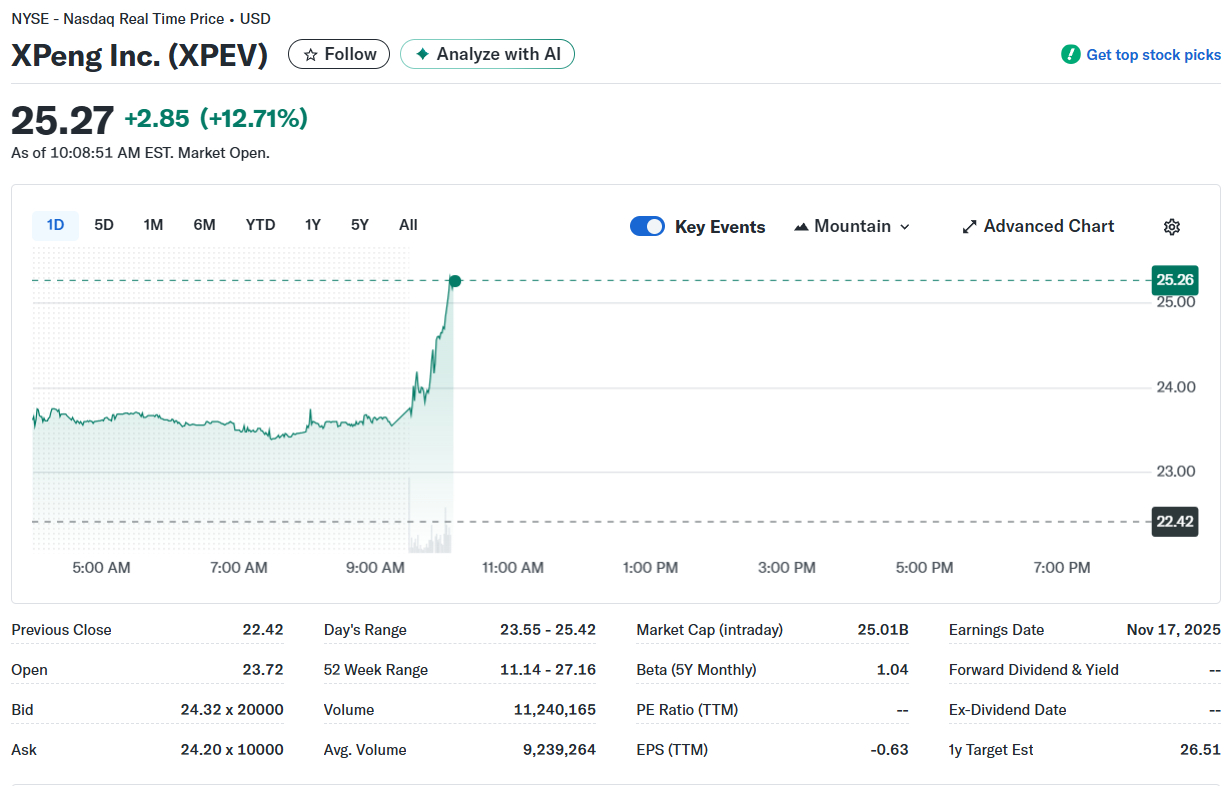Screen dimensions: 1231x786
Task: Click the large 25.27 price
Action: tap(62, 121)
